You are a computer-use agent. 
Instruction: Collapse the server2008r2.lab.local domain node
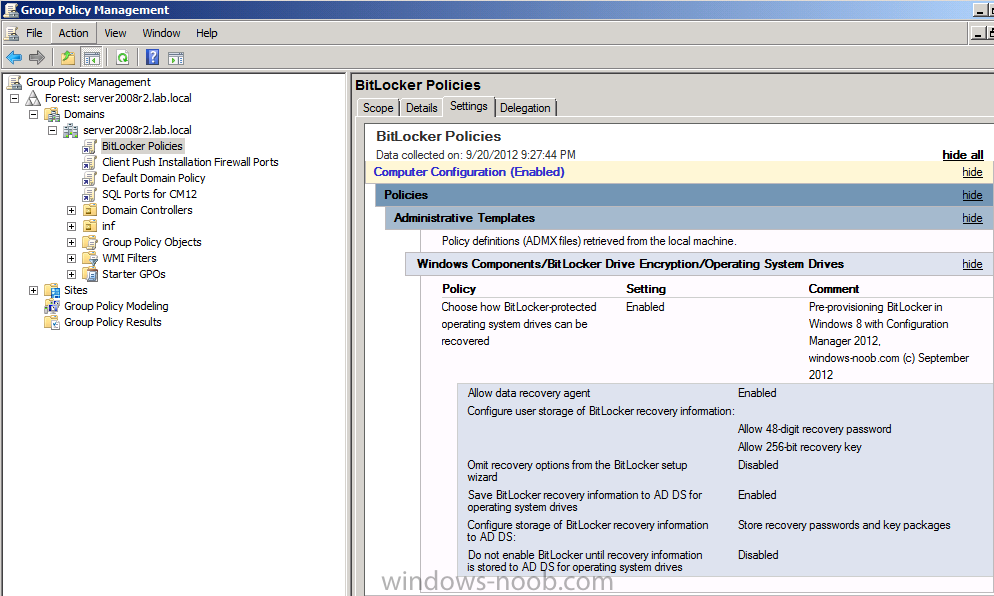pos(53,131)
